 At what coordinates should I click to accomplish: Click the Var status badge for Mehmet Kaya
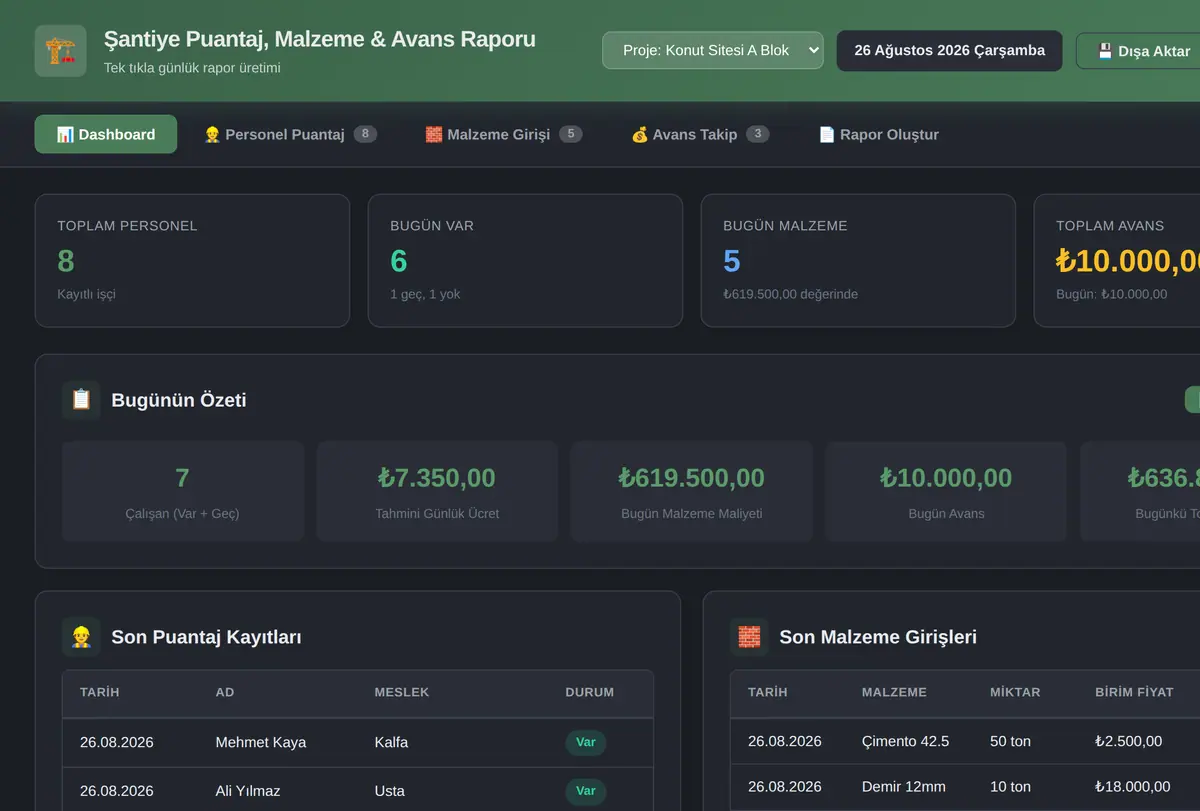click(586, 742)
